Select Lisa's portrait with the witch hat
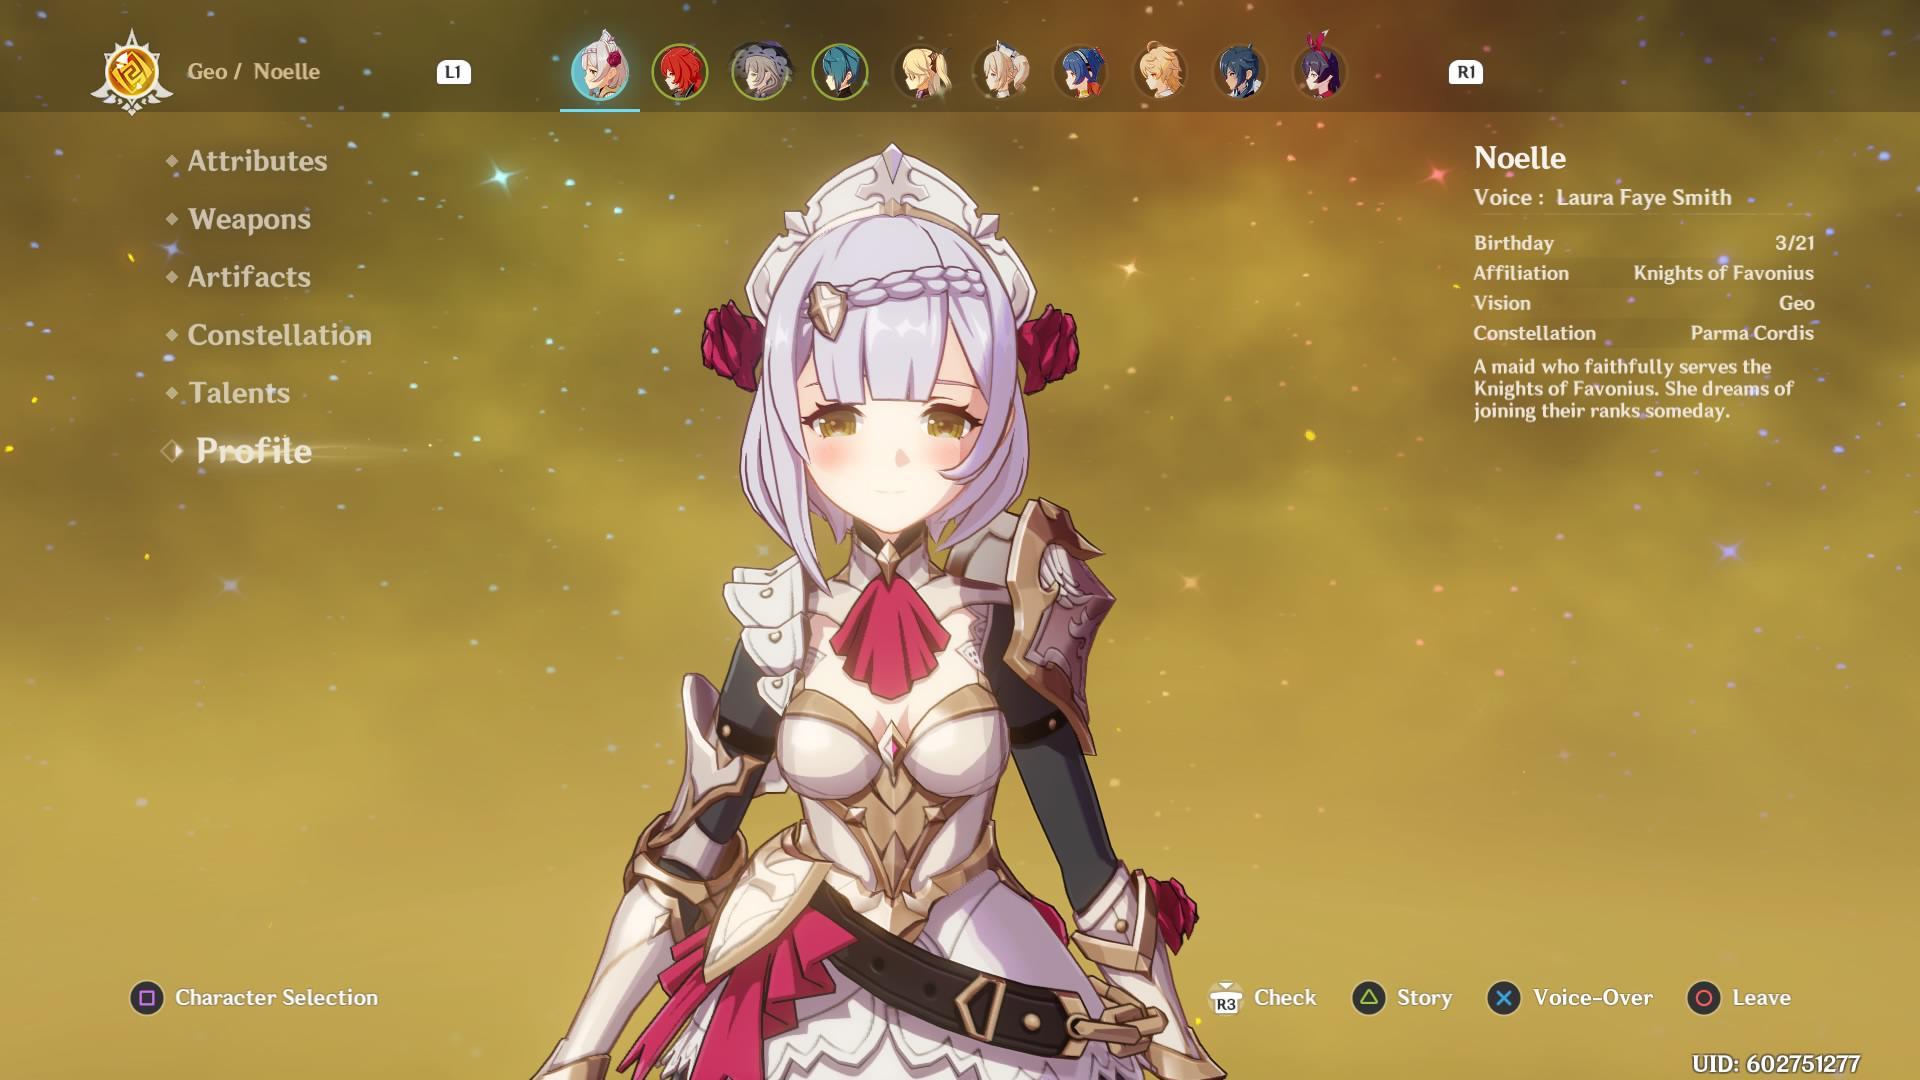The width and height of the screenshot is (1920, 1080). click(760, 72)
